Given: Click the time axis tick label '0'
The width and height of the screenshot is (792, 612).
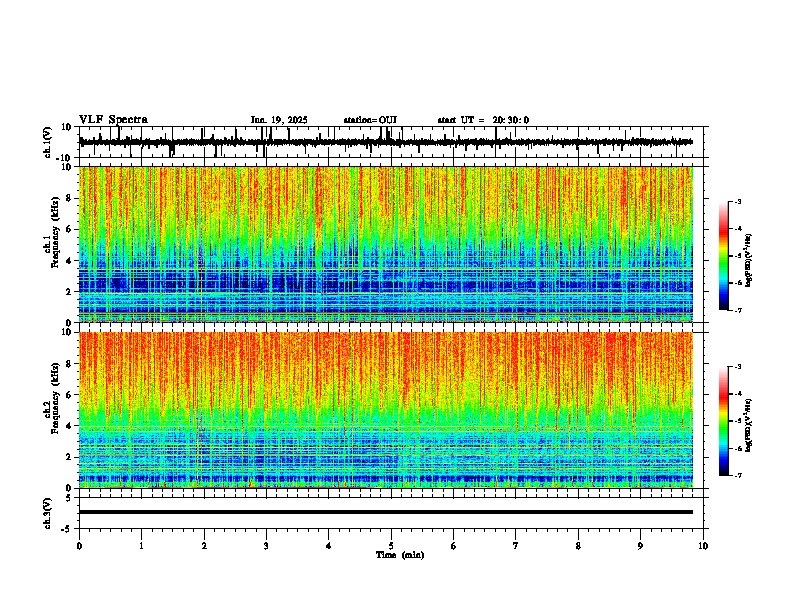Looking at the screenshot, I should [x=79, y=546].
